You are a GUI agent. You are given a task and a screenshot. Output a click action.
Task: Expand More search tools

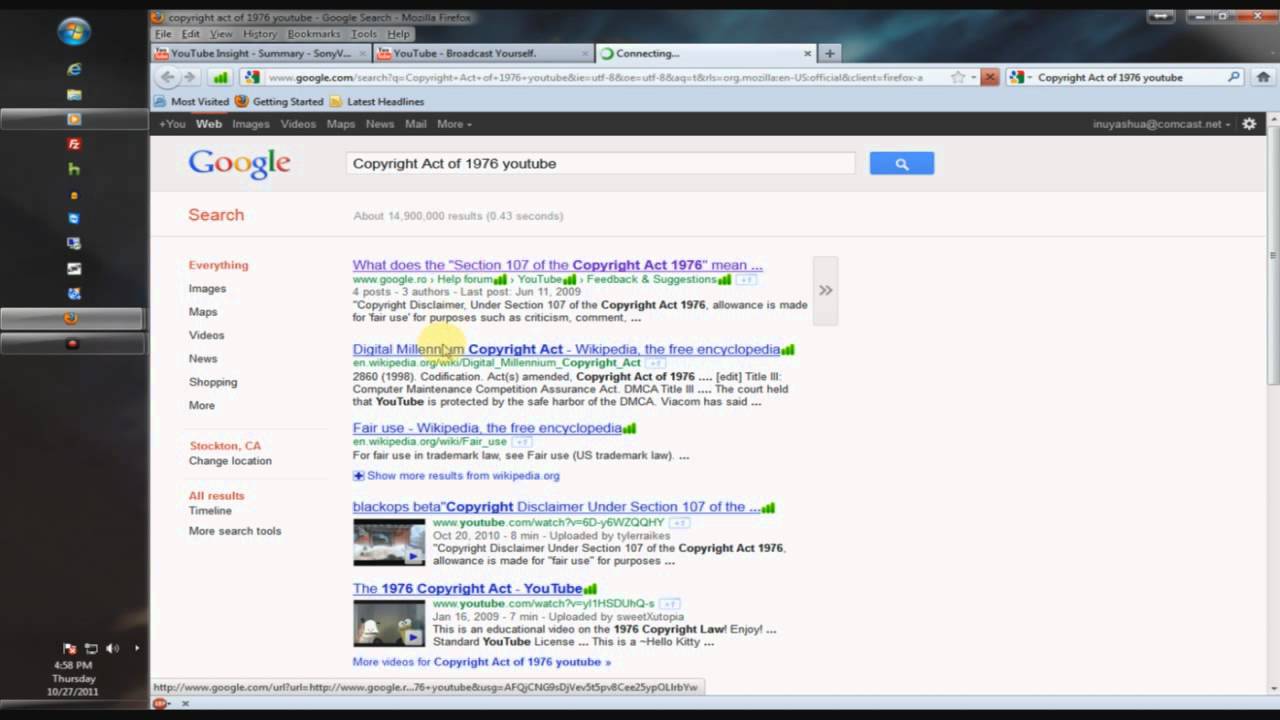[x=235, y=531]
